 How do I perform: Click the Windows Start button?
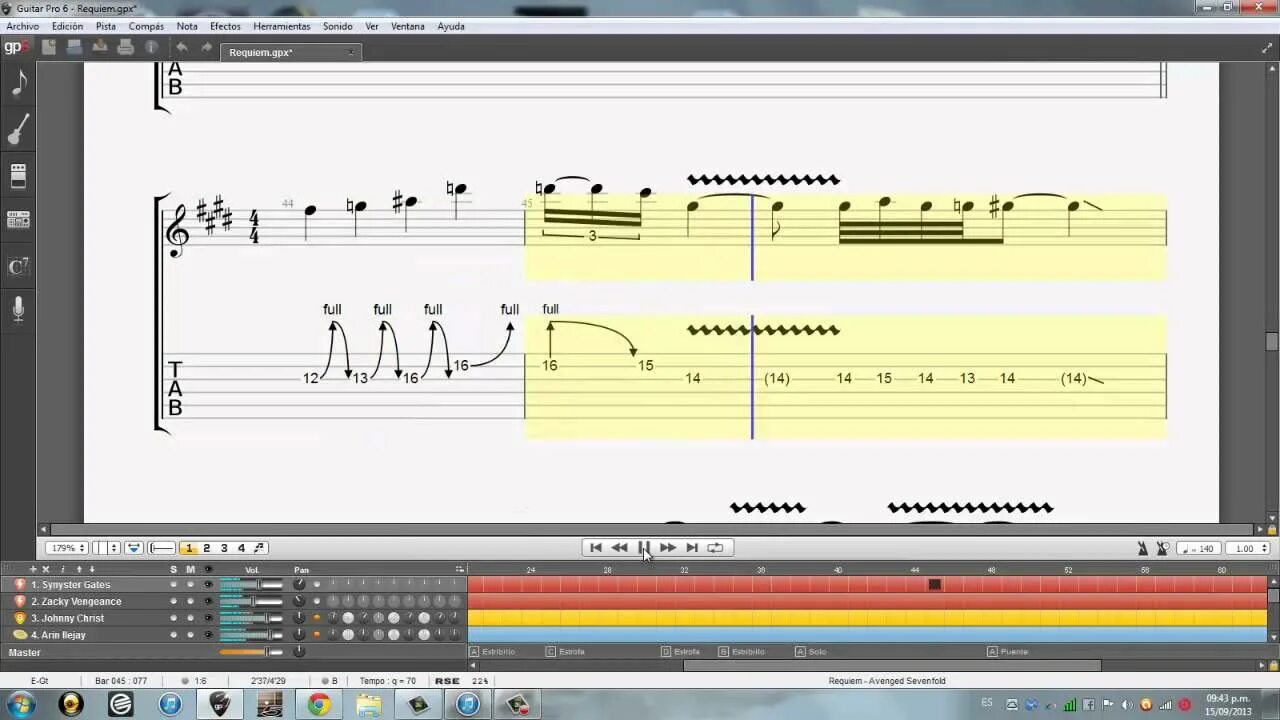20,705
